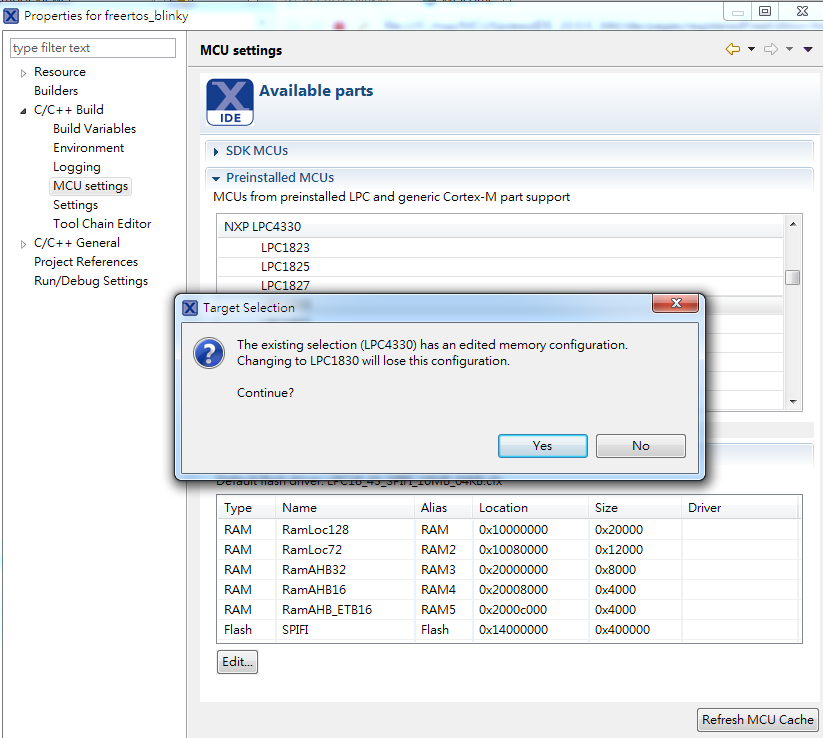Select C/C++ Build tree item
Image resolution: width=823 pixels, height=738 pixels.
(69, 110)
